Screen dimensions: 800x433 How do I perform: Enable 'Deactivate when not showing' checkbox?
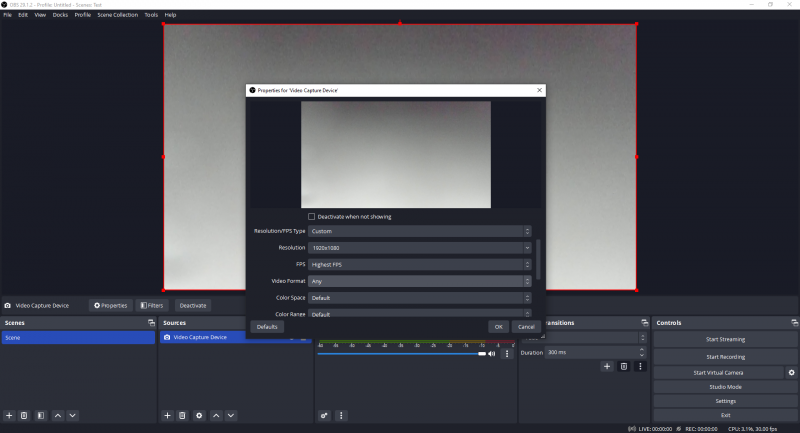(312, 216)
